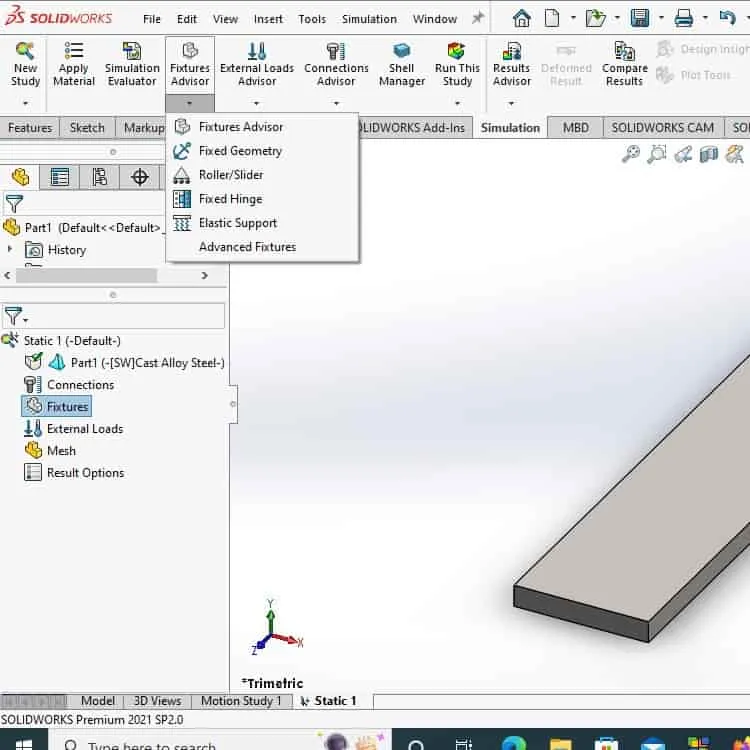The image size is (750, 750).
Task: Click the Print icon
Action: coord(684,19)
